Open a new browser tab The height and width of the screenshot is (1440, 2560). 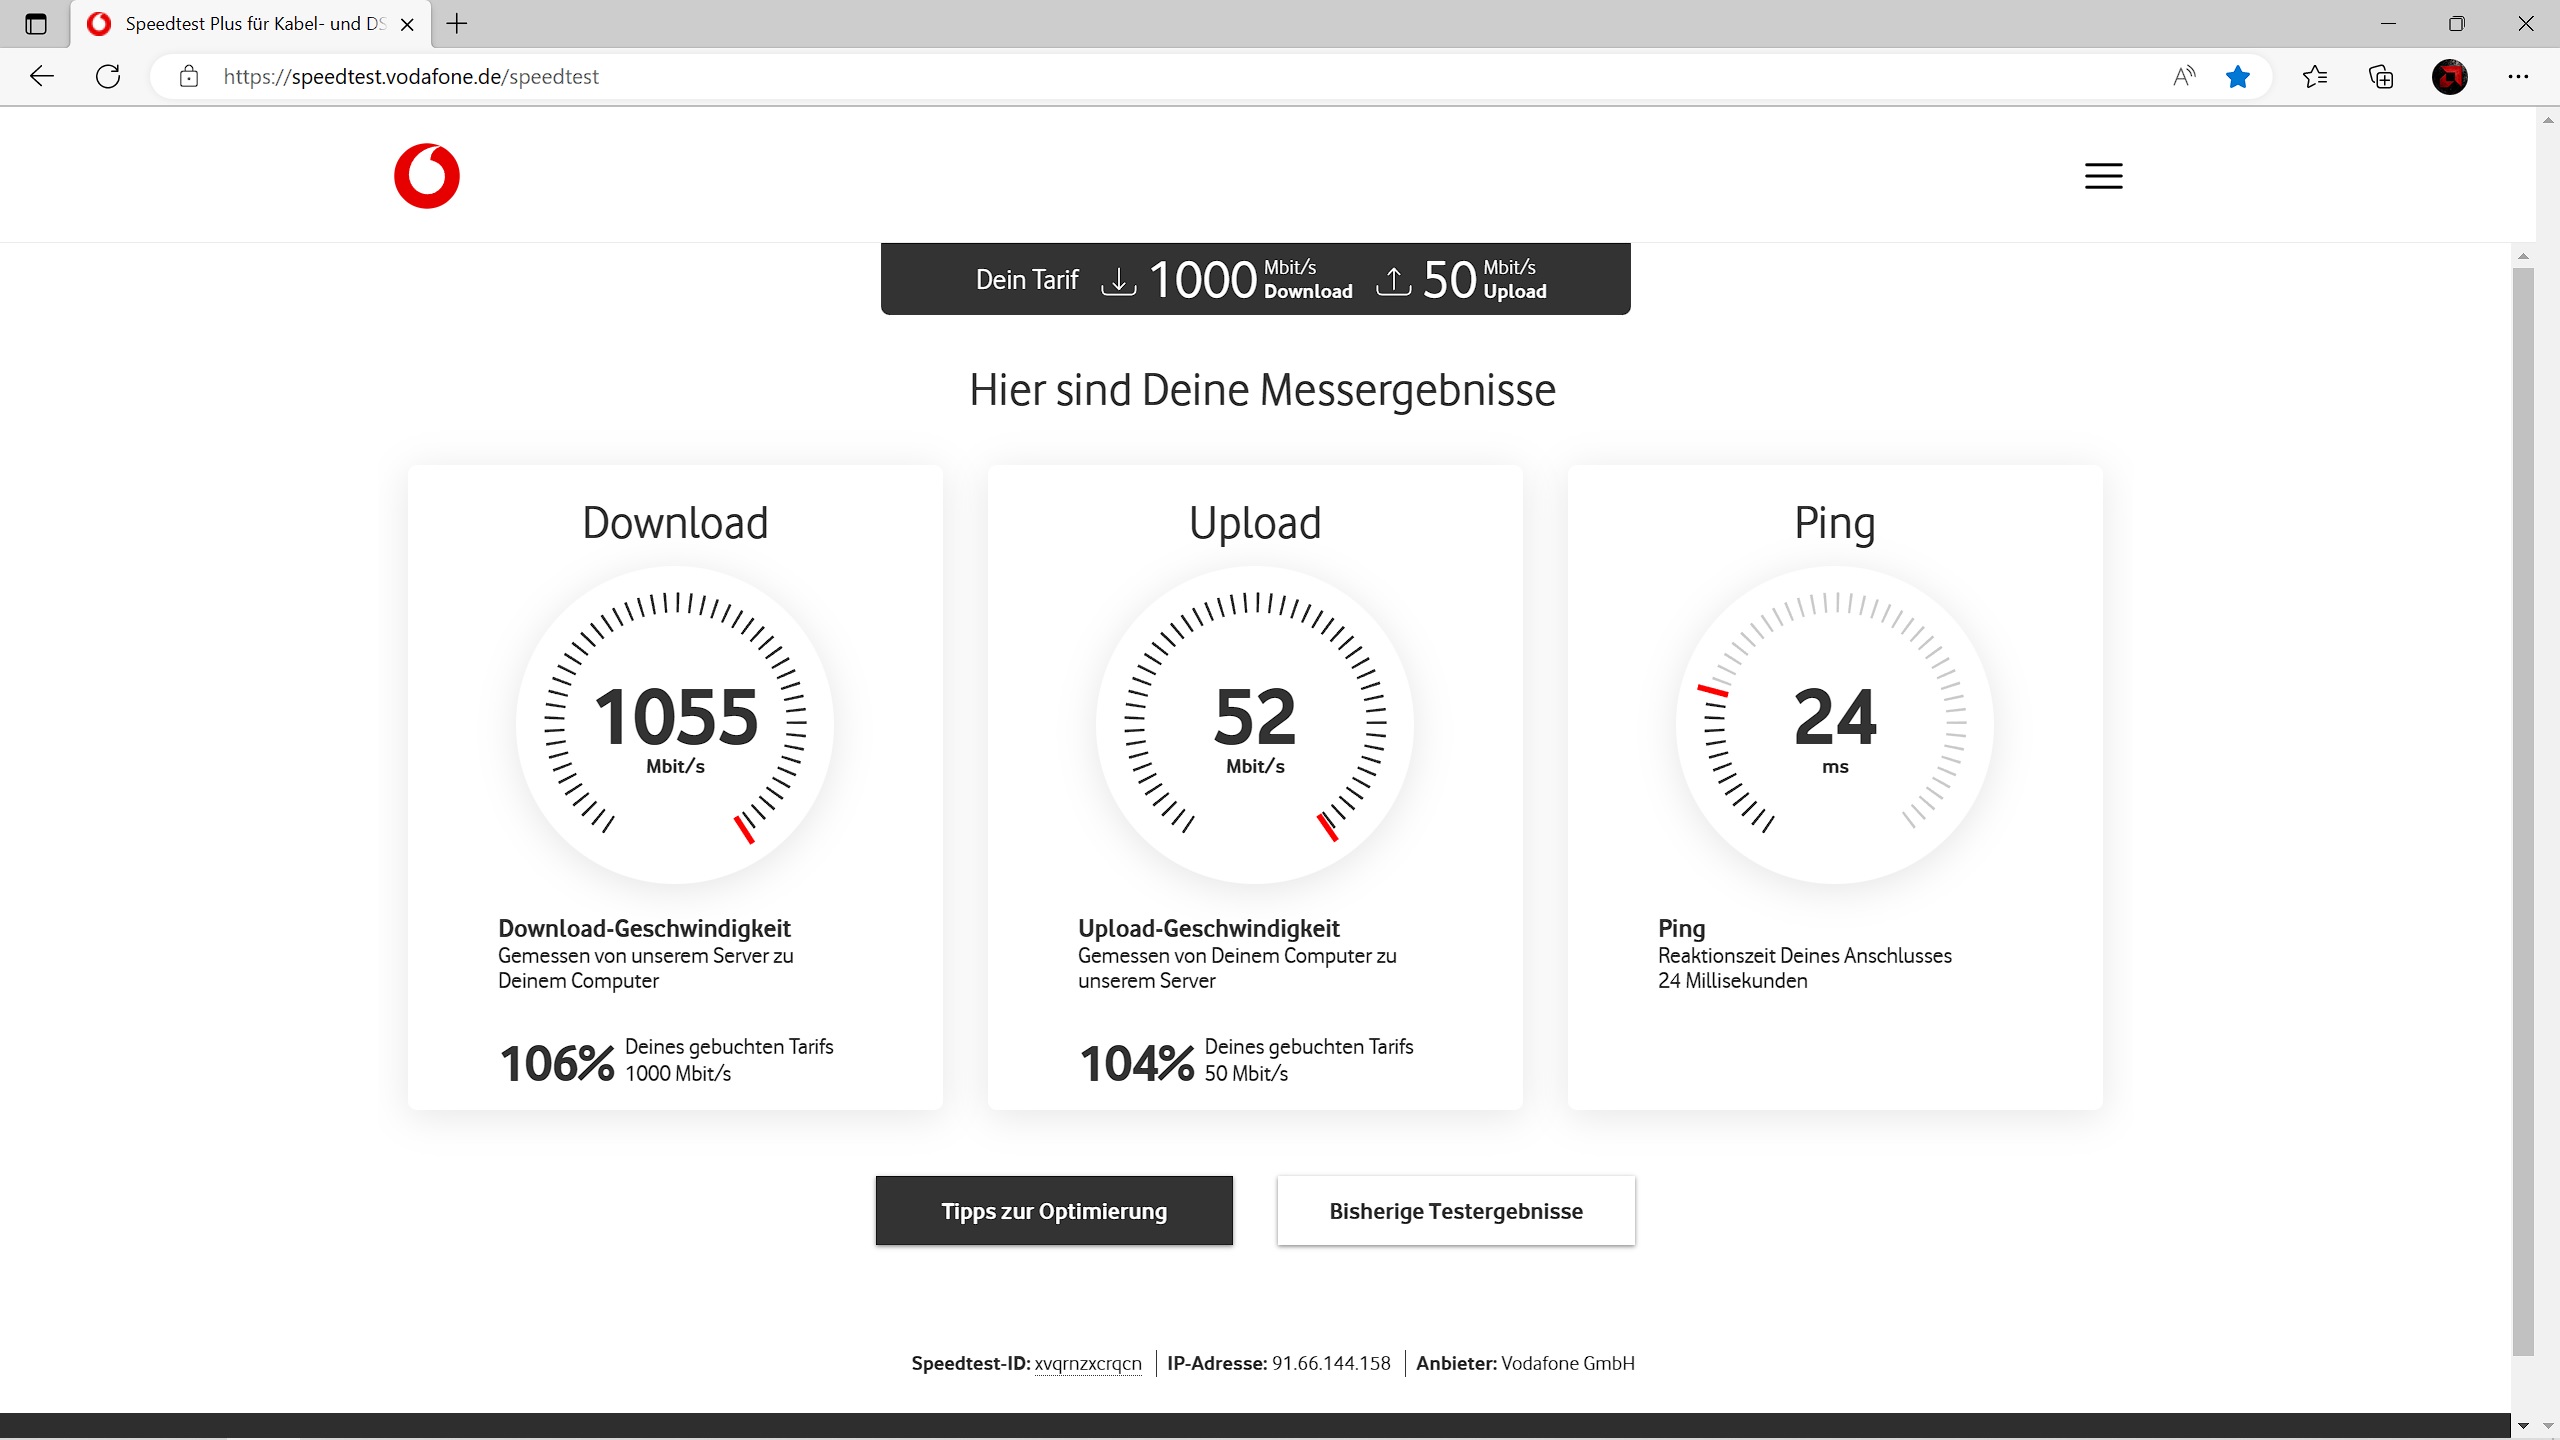[x=457, y=24]
